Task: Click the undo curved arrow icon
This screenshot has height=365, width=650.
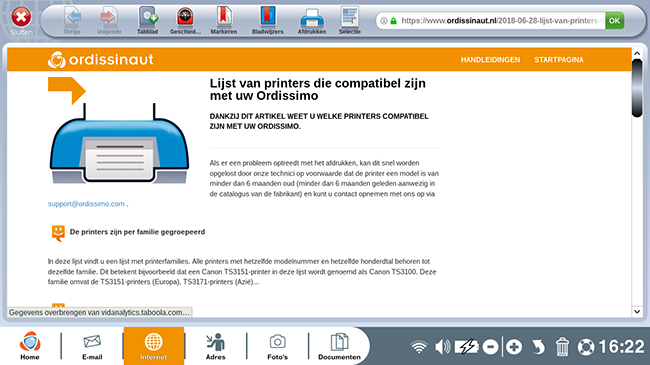Action: click(x=538, y=347)
